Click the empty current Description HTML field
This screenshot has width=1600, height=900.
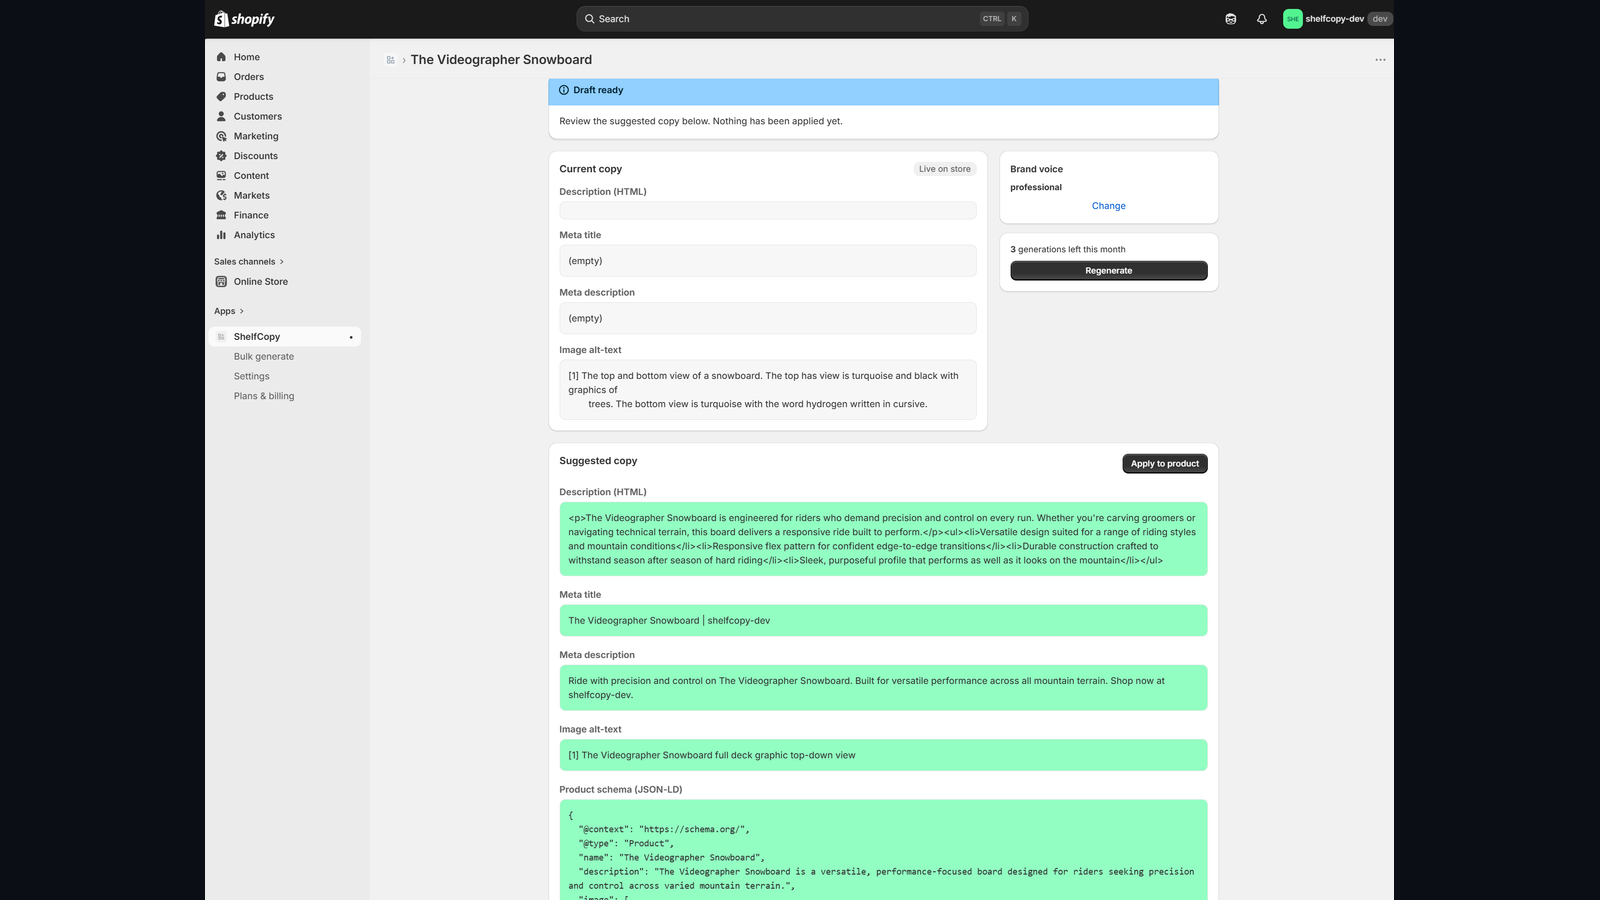coord(768,211)
